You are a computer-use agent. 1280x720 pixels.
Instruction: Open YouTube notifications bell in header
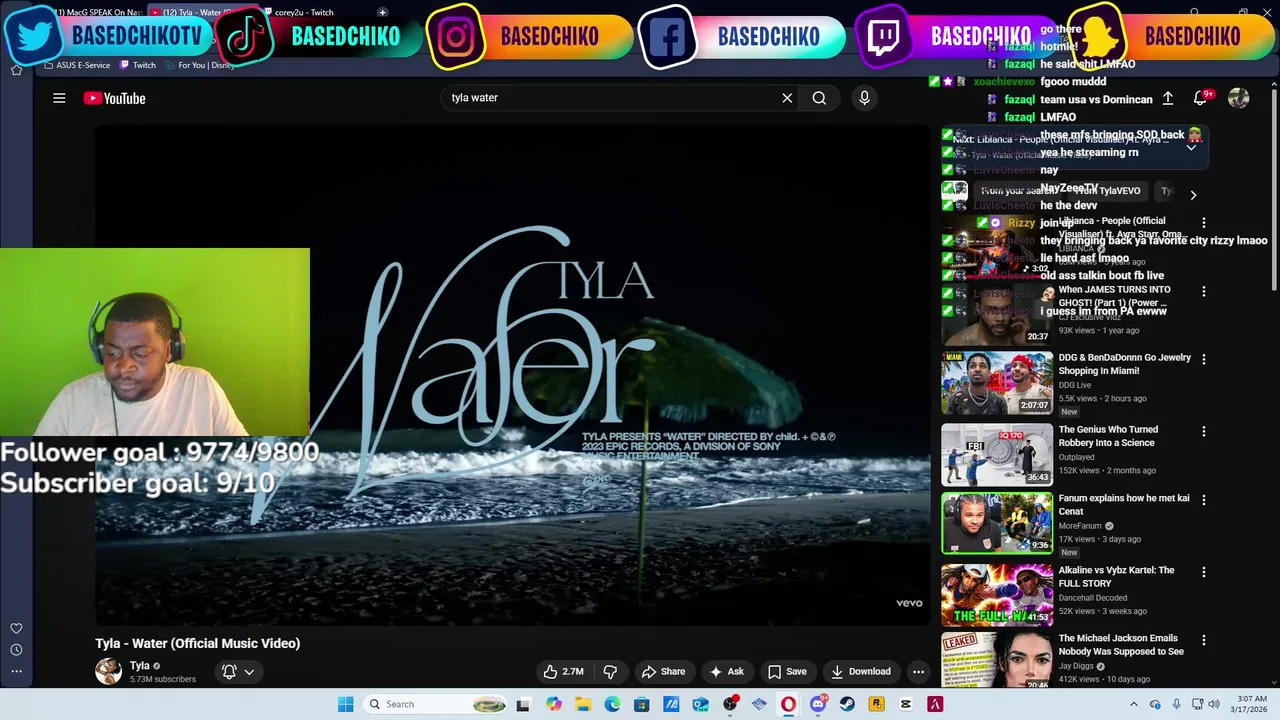point(1200,98)
